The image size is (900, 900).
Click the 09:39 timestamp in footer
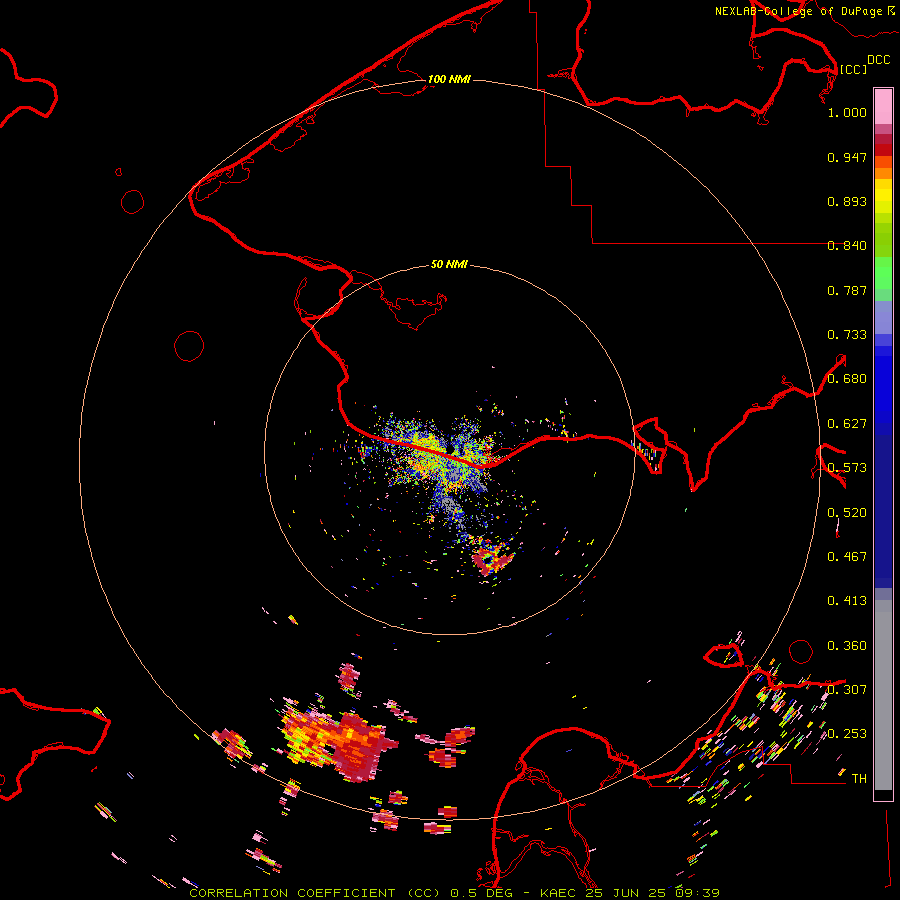[697, 893]
